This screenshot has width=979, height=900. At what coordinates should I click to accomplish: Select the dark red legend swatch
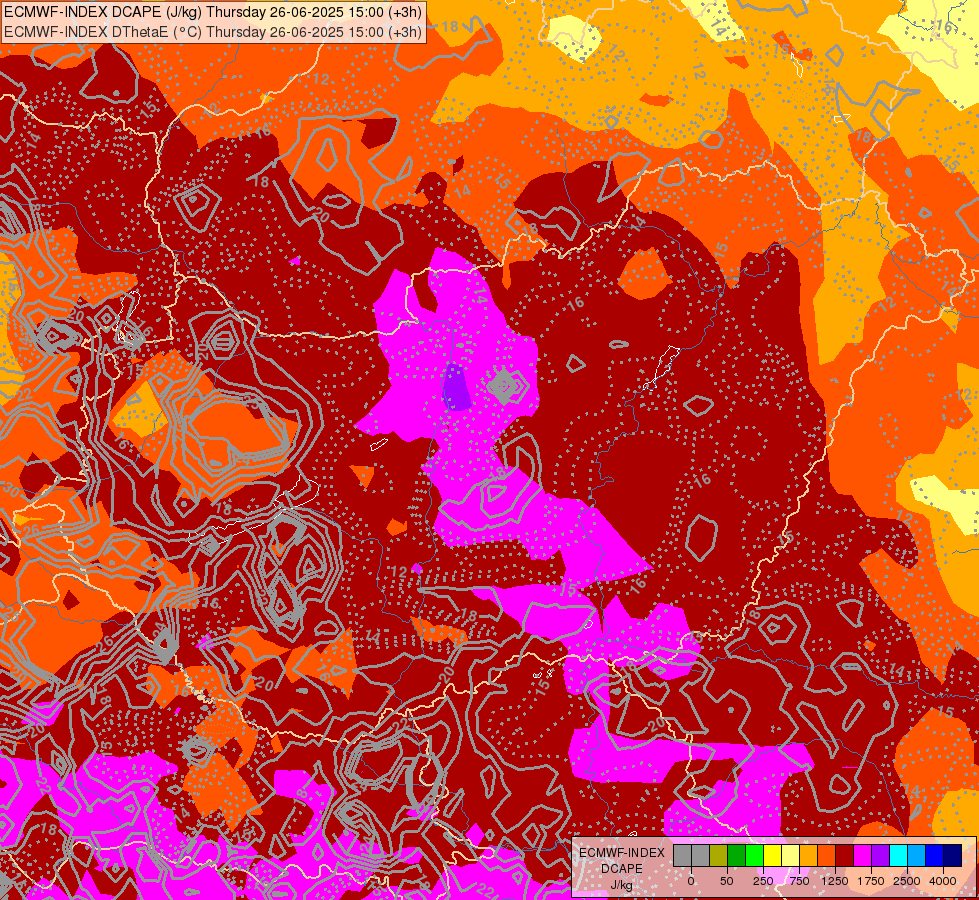[x=845, y=855]
